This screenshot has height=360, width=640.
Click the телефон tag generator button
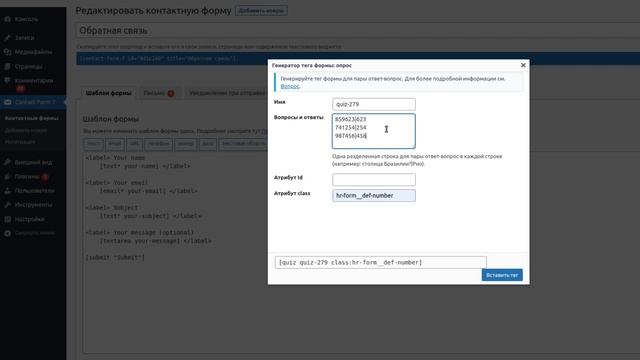click(x=158, y=144)
